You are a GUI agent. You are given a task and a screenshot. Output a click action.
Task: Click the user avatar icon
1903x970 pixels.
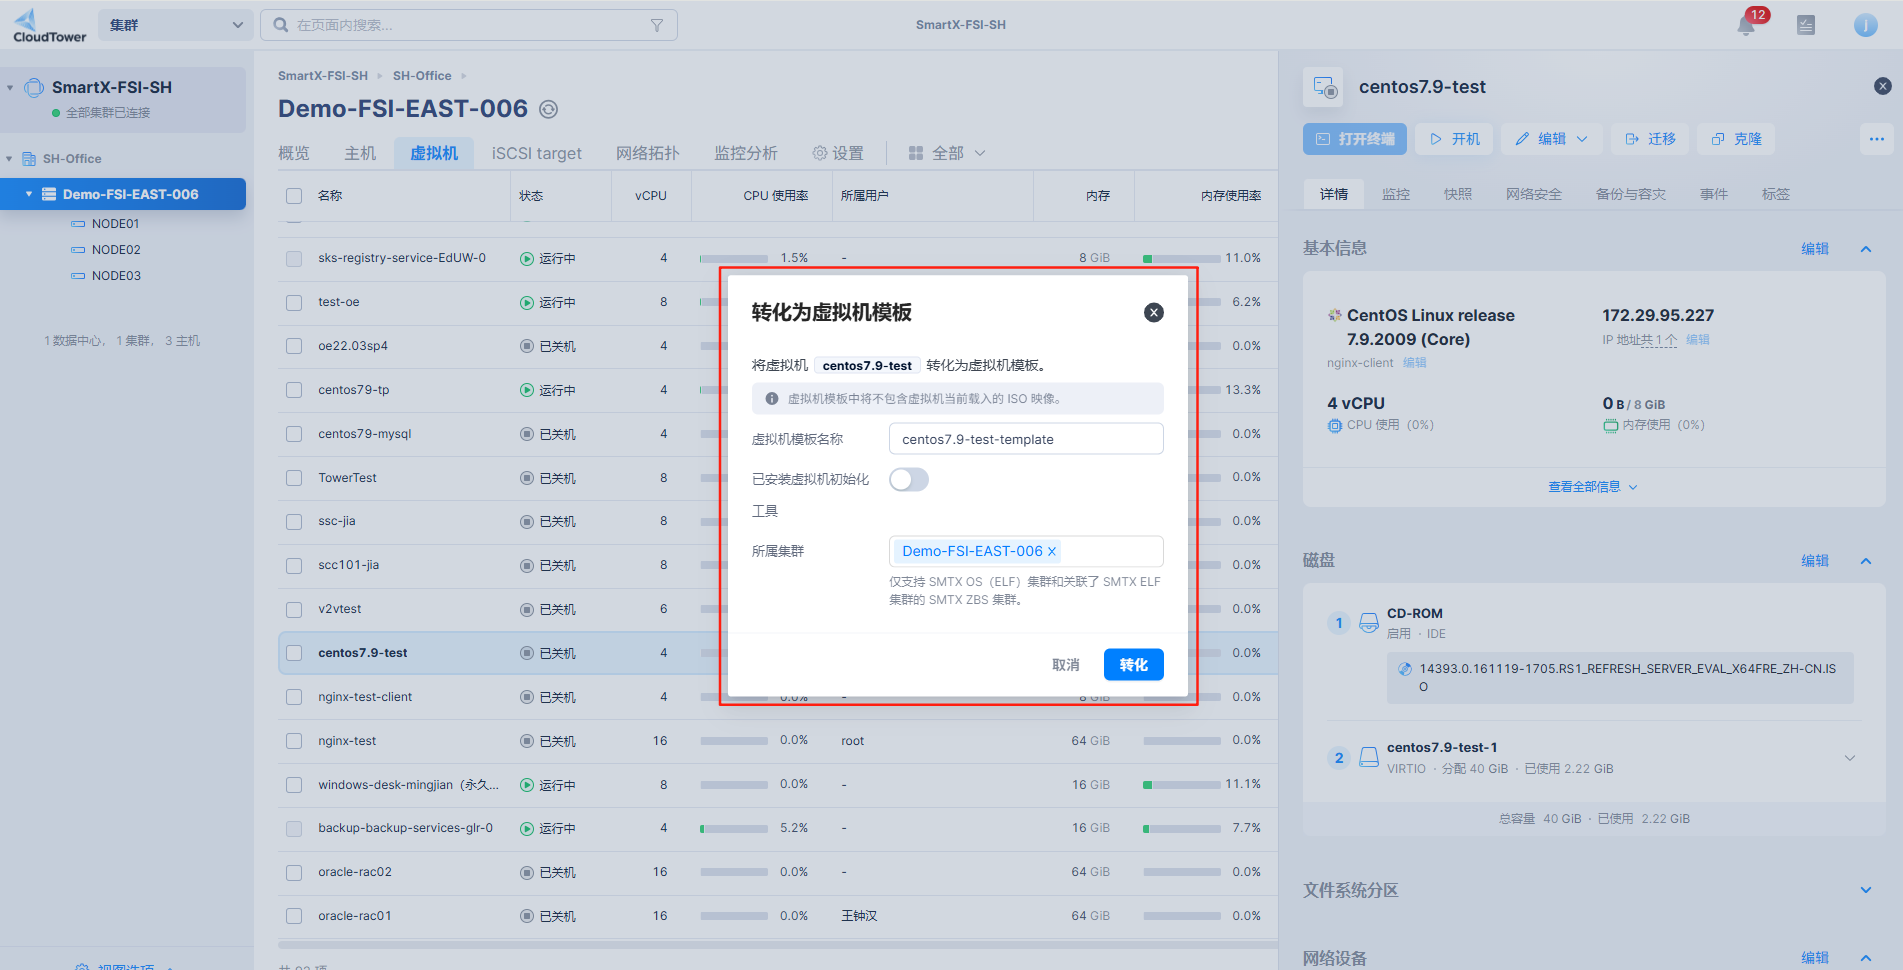pos(1865,25)
